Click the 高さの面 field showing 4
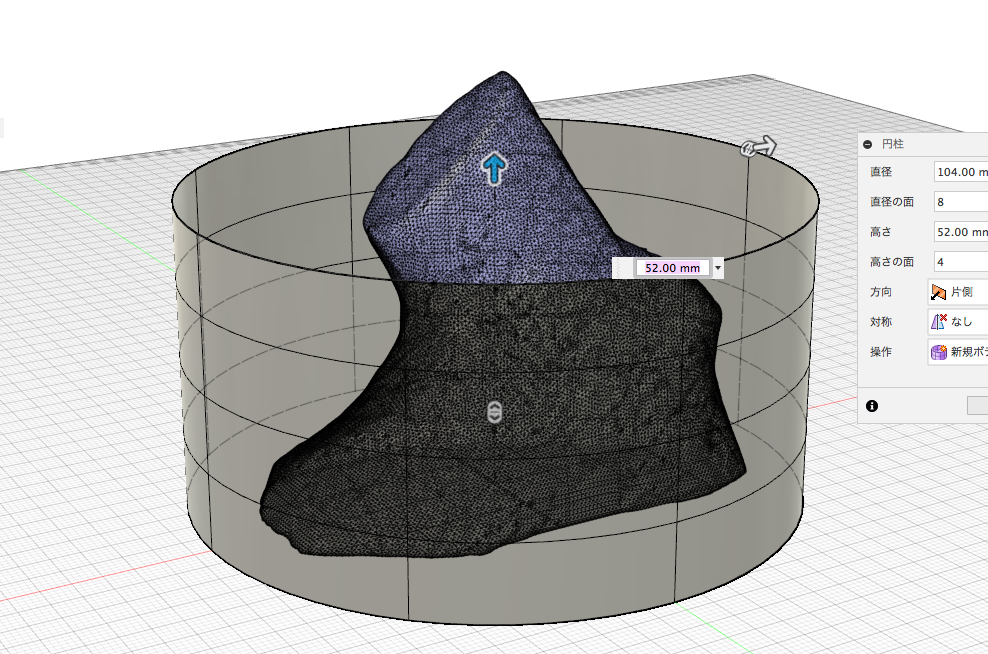988x654 pixels. [961, 261]
